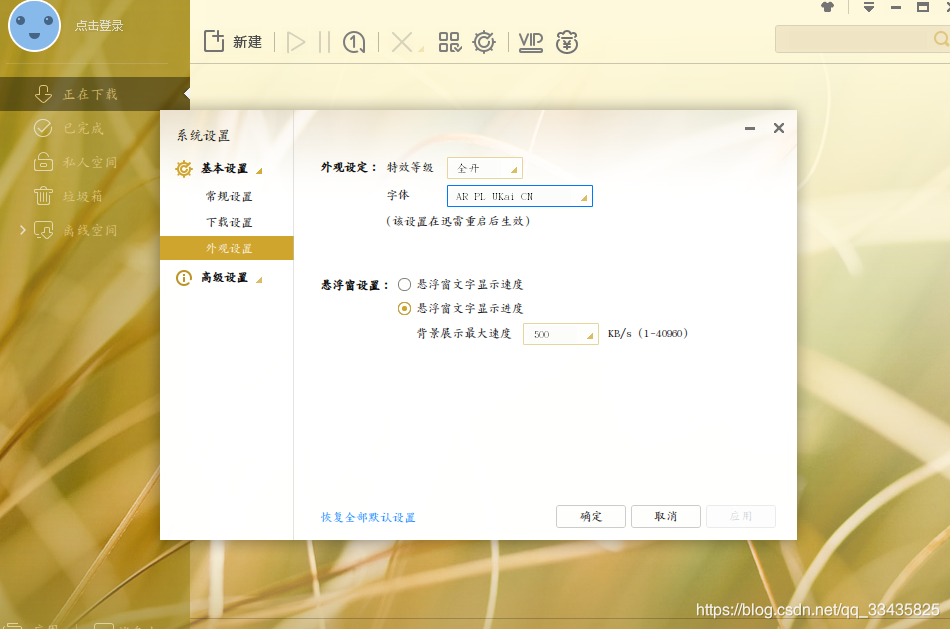Open the money bag icon
Viewport: 950px width, 629px height.
[x=566, y=42]
